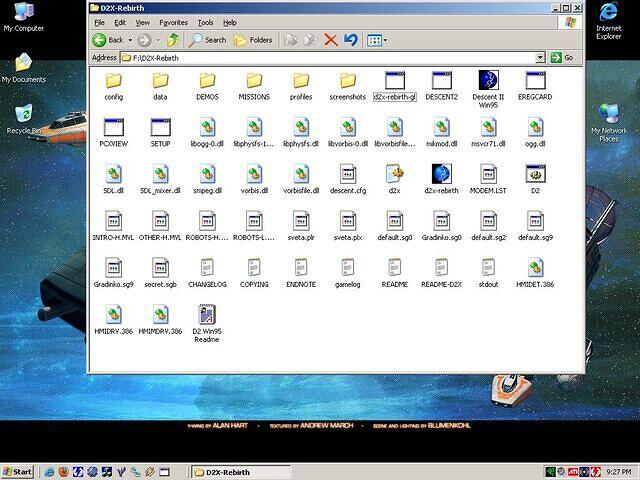Toggle the Folders pane button
The height and width of the screenshot is (480, 640).
coord(253,40)
